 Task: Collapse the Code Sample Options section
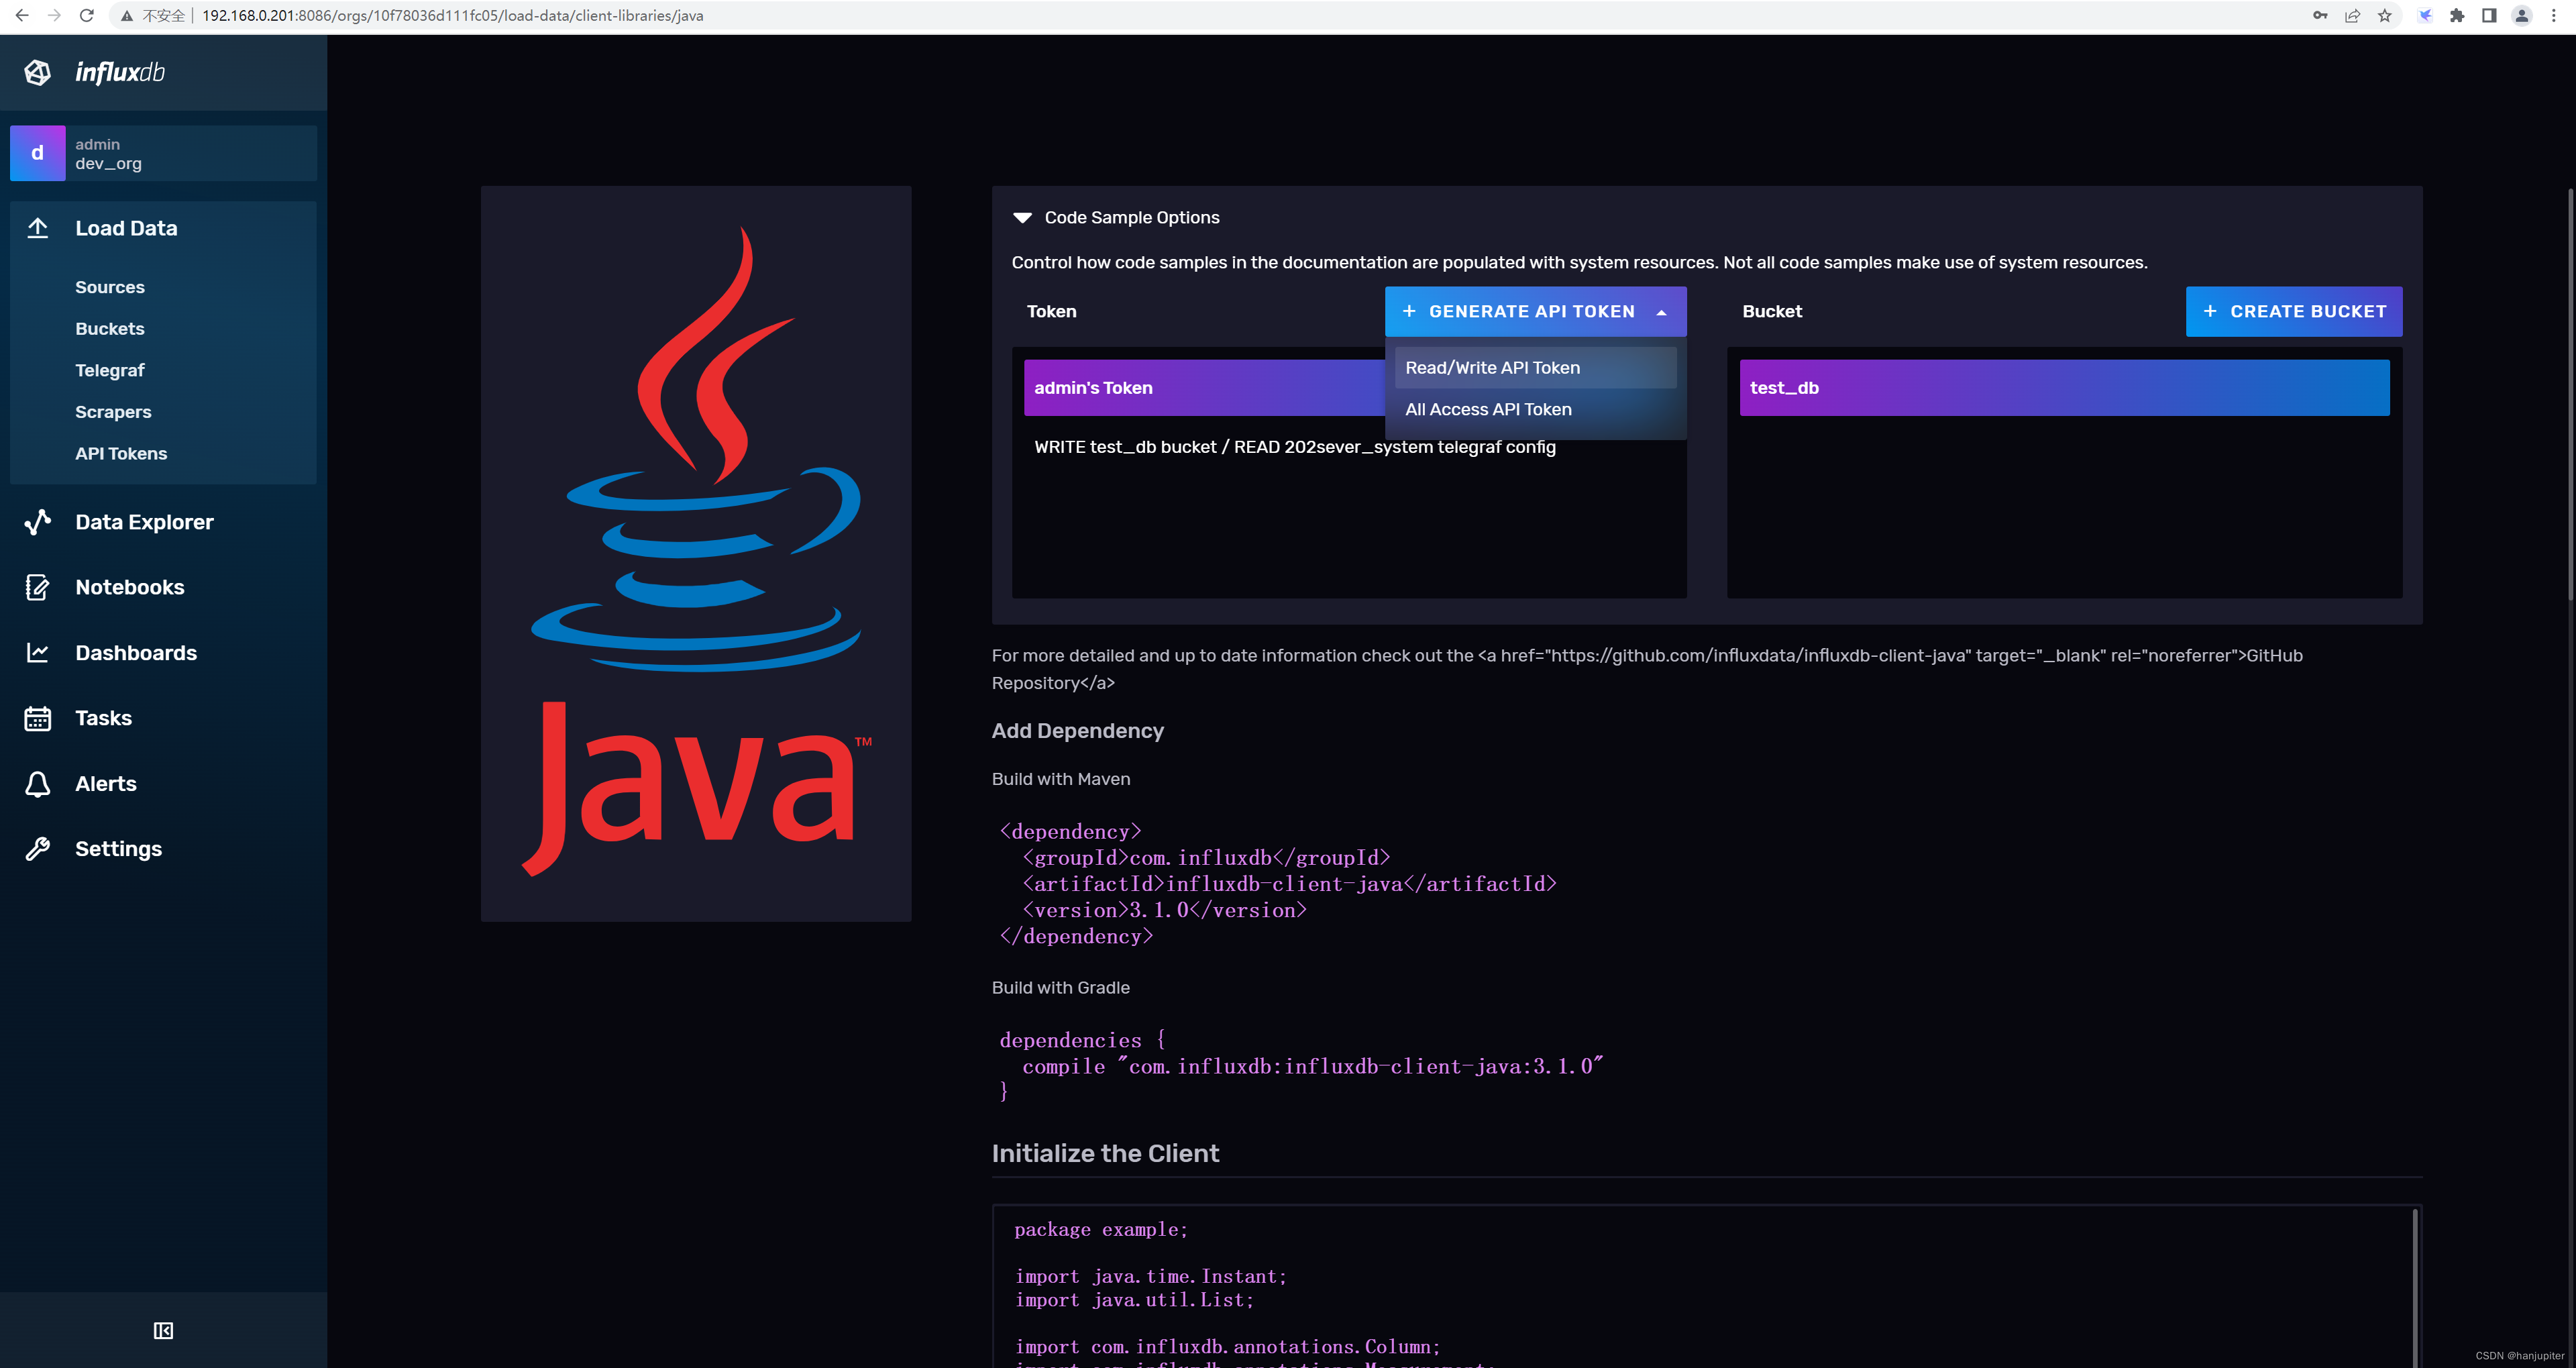click(x=1022, y=218)
